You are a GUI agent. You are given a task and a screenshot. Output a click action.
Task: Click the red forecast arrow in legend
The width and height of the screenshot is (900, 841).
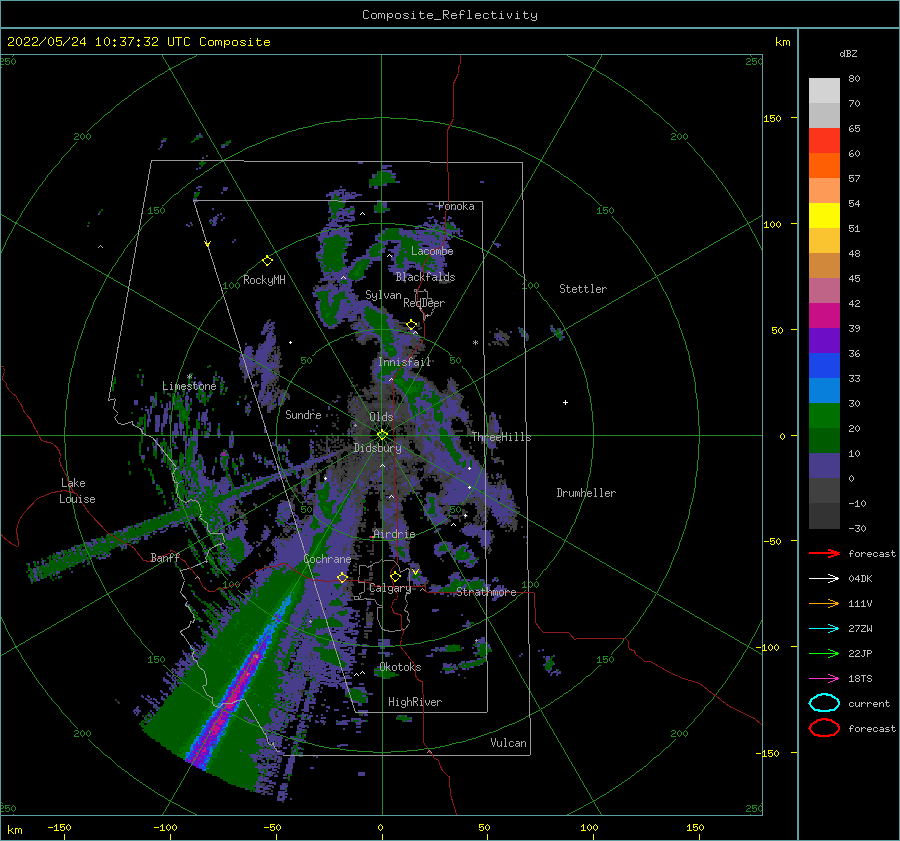point(824,553)
